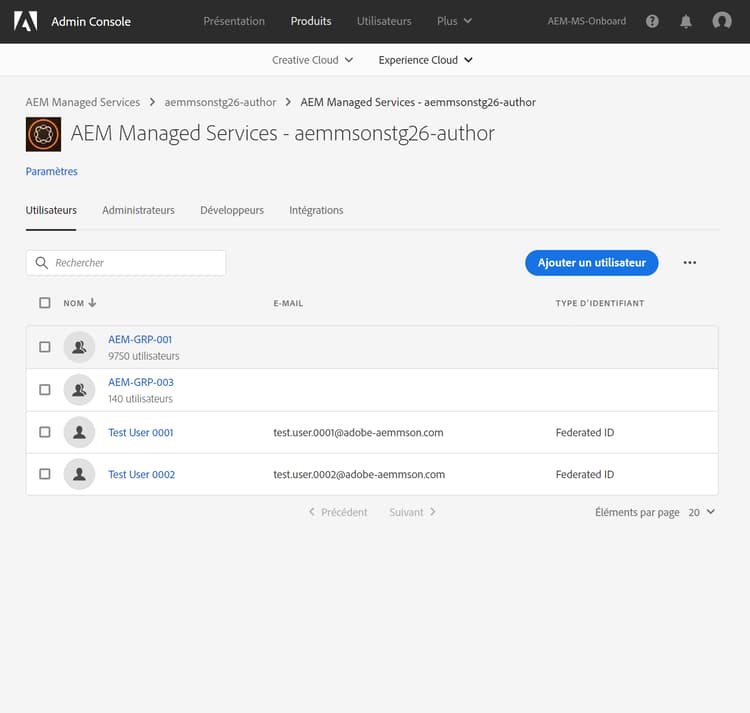Click the AEM Managed Services product icon
This screenshot has height=713, width=750.
[x=43, y=134]
